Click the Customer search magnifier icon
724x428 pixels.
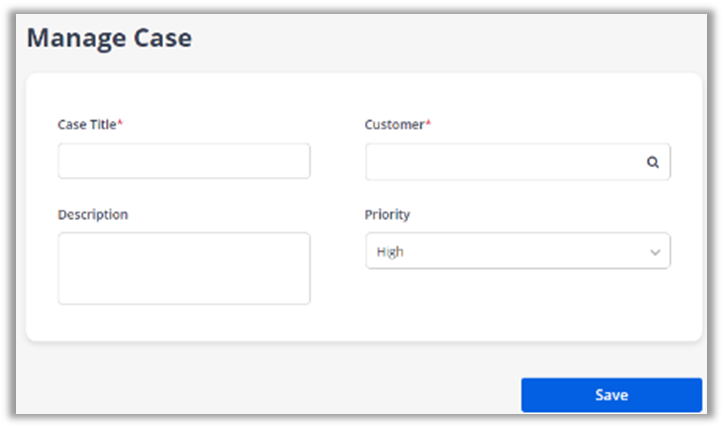pyautogui.click(x=653, y=162)
